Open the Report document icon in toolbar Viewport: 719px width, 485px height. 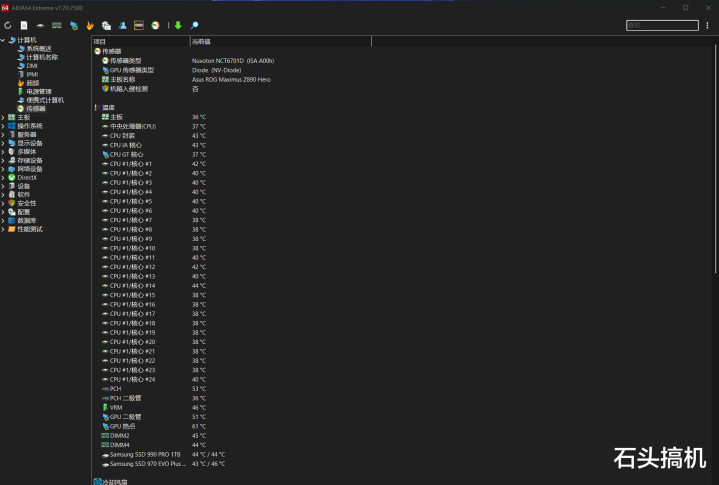pos(24,26)
